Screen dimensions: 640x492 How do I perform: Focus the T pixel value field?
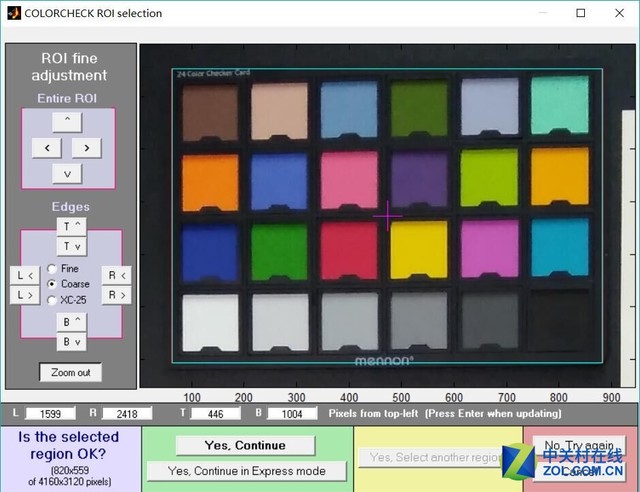pos(216,414)
